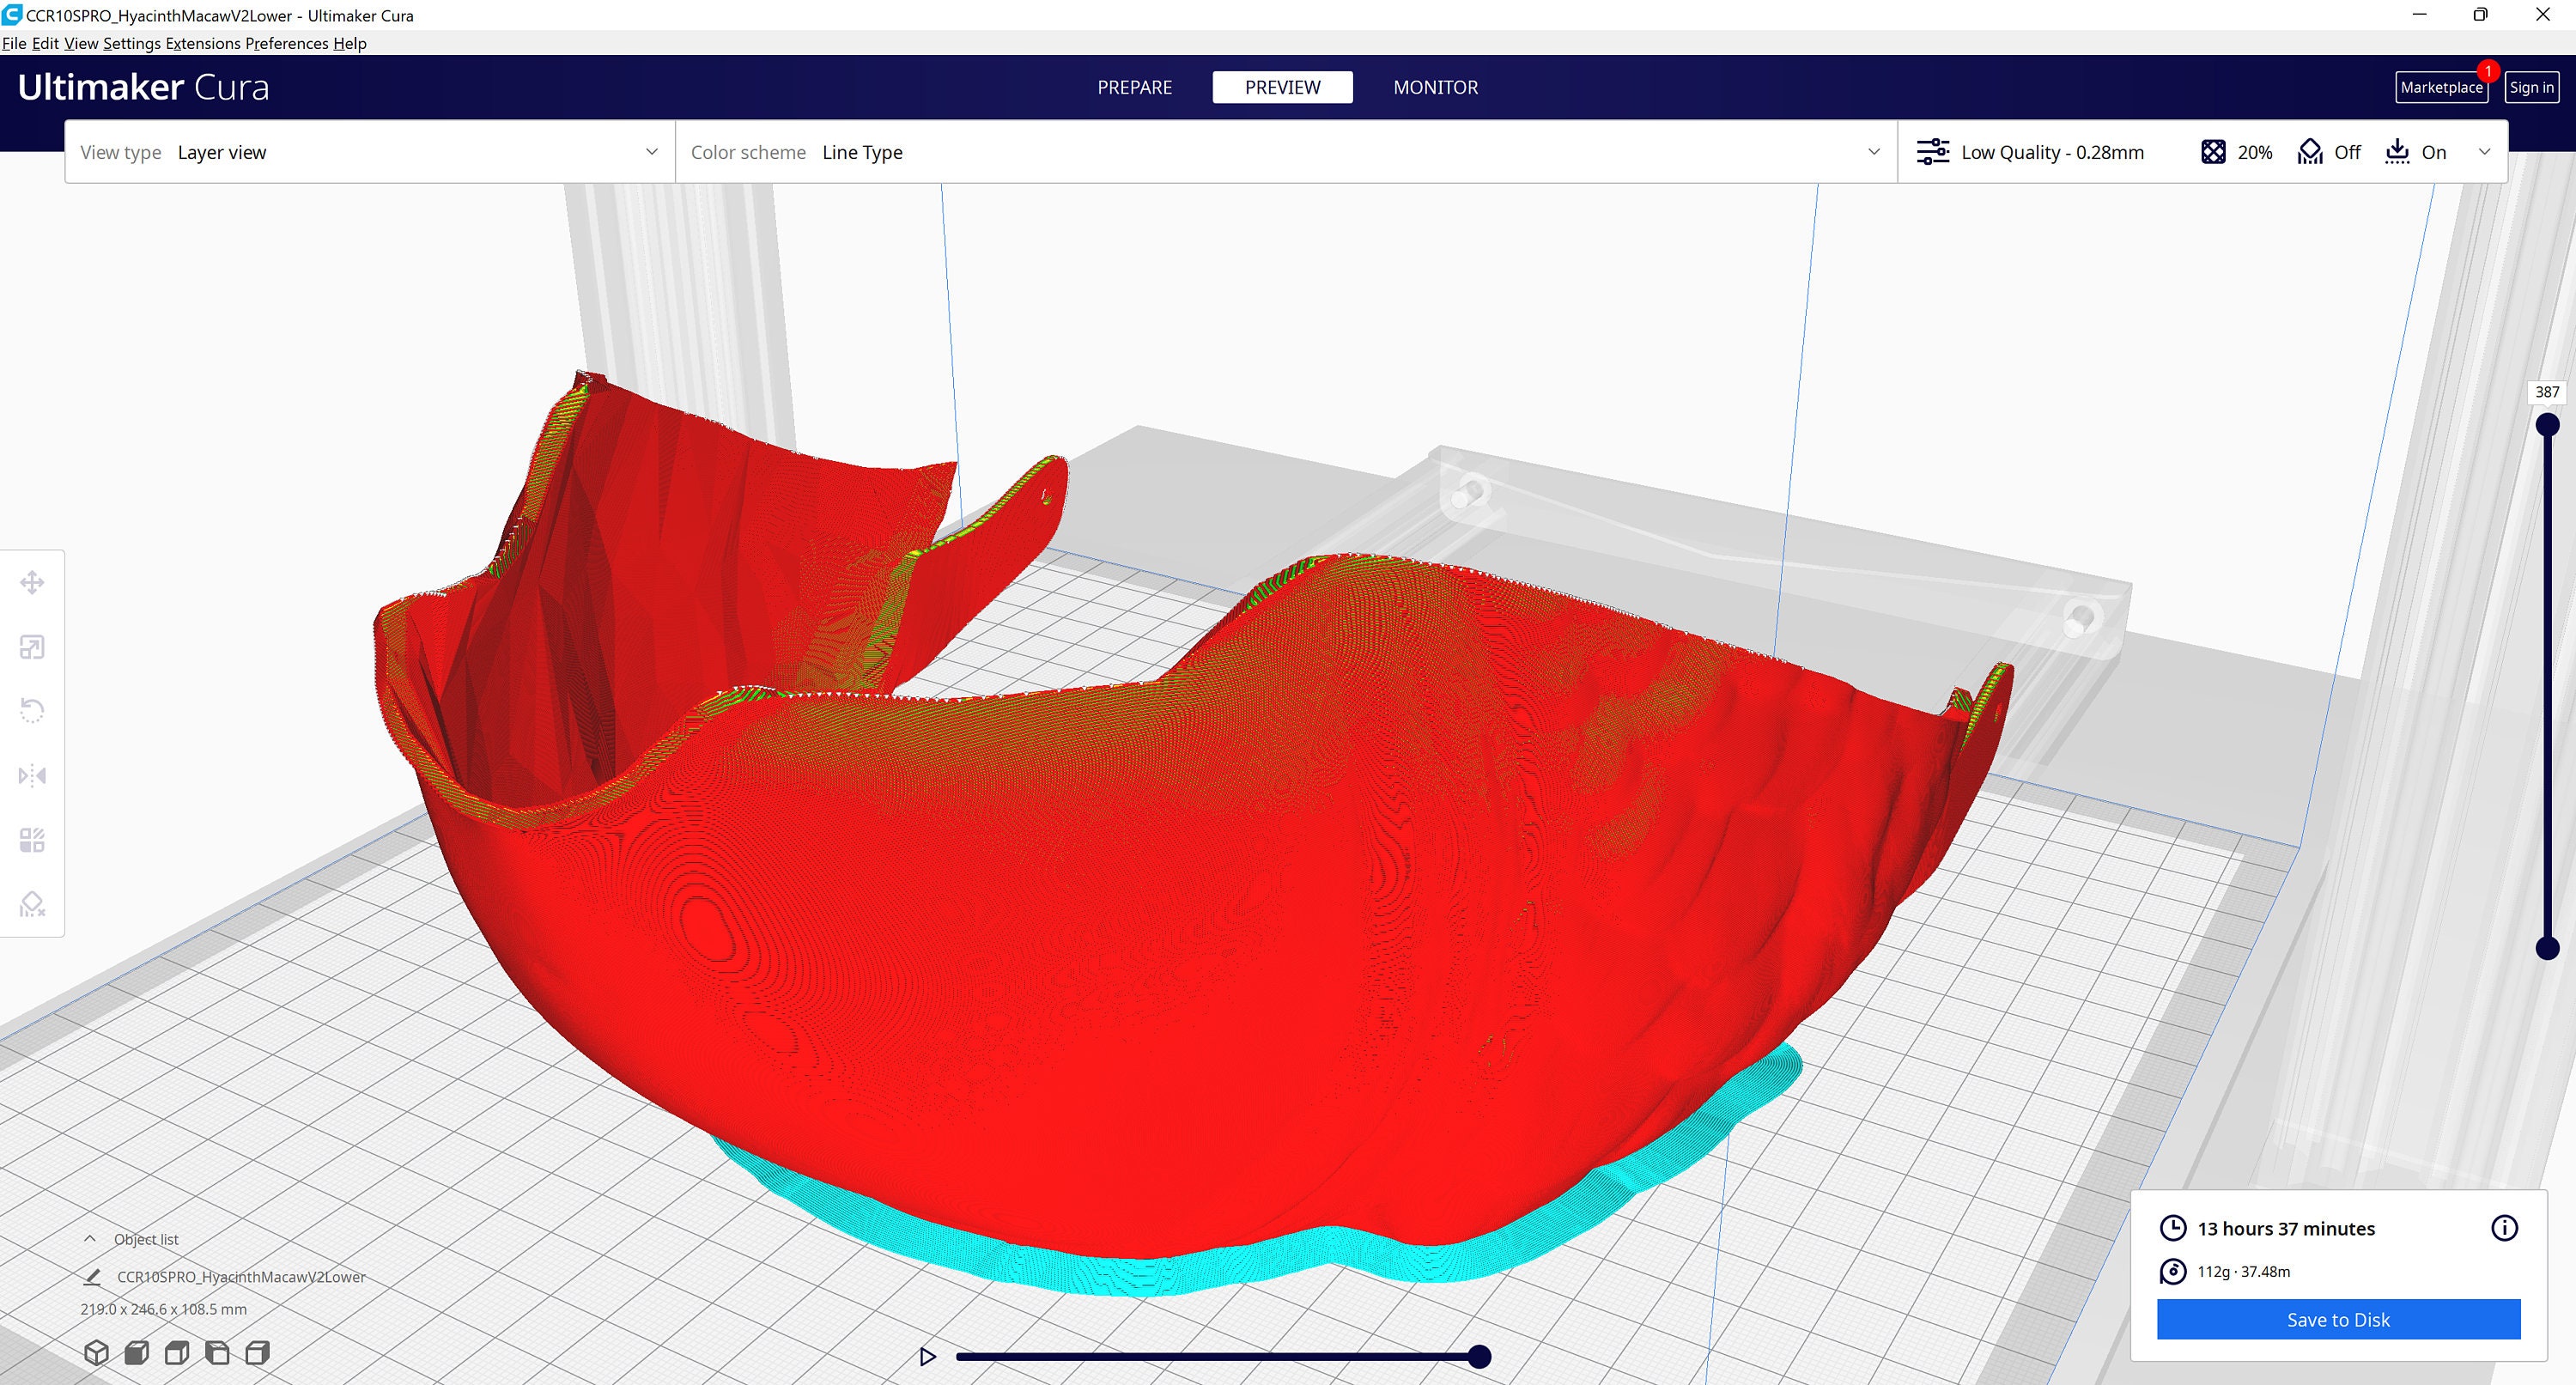The width and height of the screenshot is (2576, 1385).
Task: Open the Marketplace
Action: coord(2441,87)
